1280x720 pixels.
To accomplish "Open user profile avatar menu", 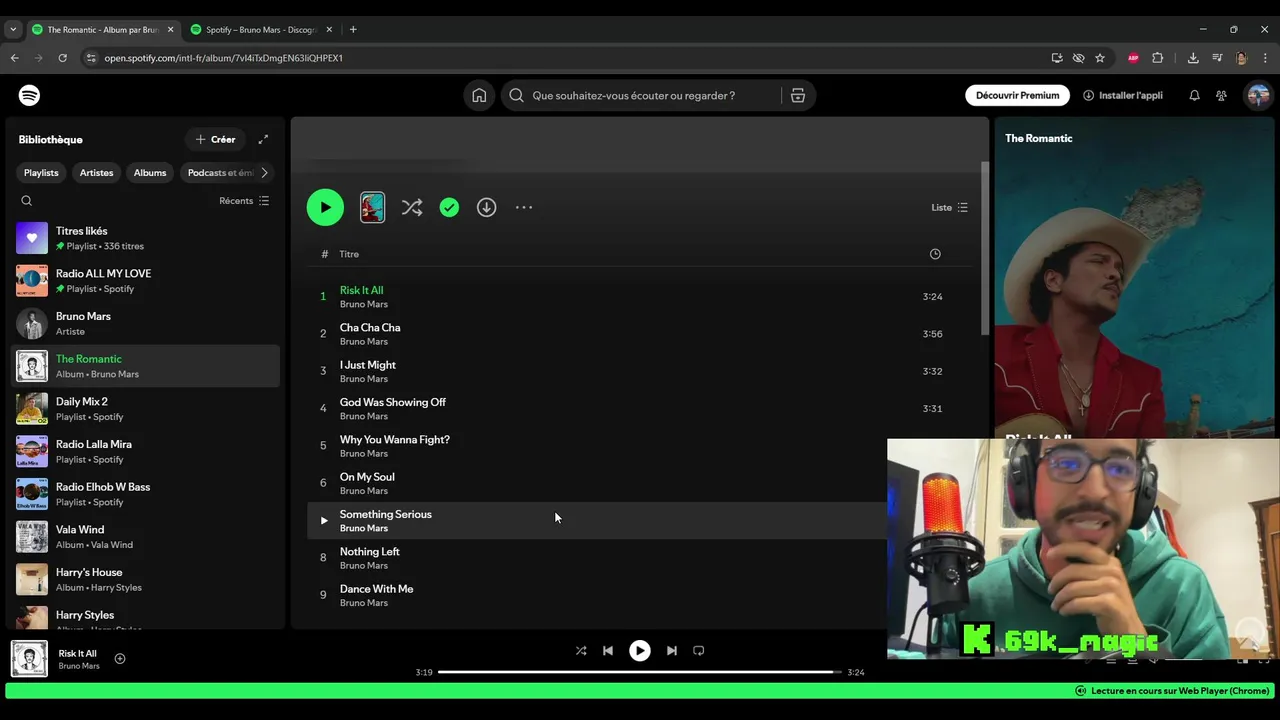I will tap(1258, 96).
